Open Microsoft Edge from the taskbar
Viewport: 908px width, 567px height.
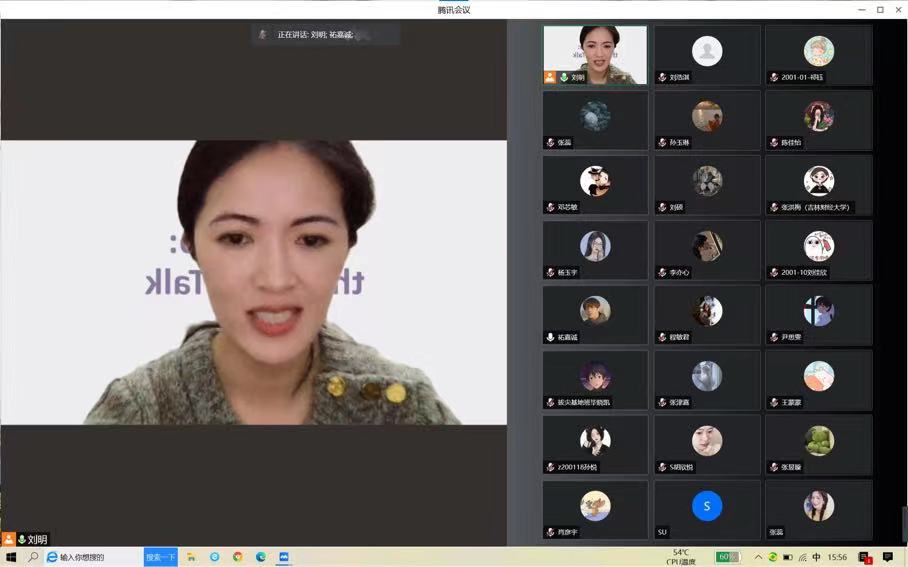point(261,557)
